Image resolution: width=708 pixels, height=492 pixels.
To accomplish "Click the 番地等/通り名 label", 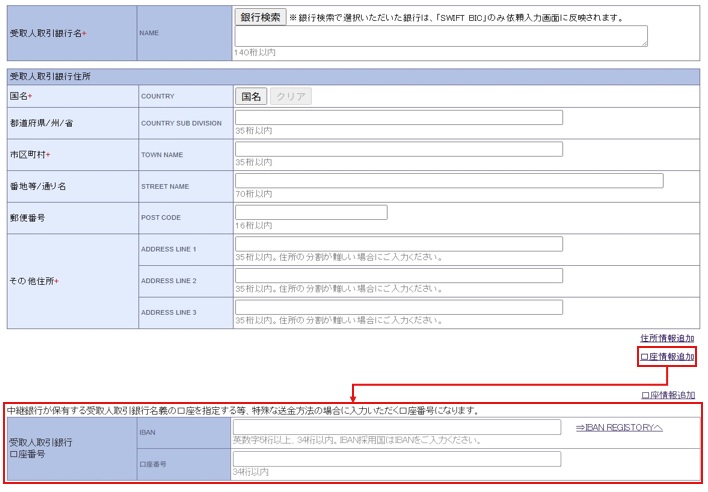I will [x=38, y=186].
